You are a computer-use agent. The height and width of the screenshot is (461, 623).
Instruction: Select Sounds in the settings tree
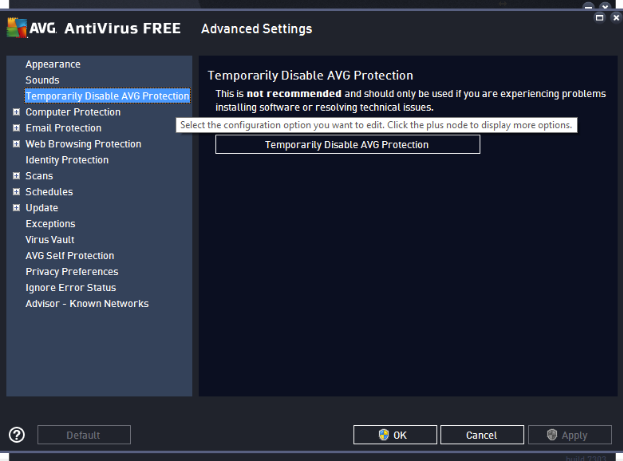click(43, 80)
